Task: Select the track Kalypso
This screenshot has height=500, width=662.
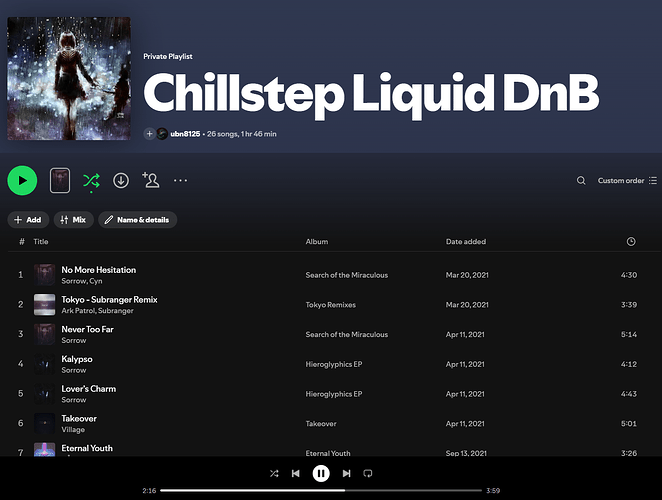Action: pos(77,359)
